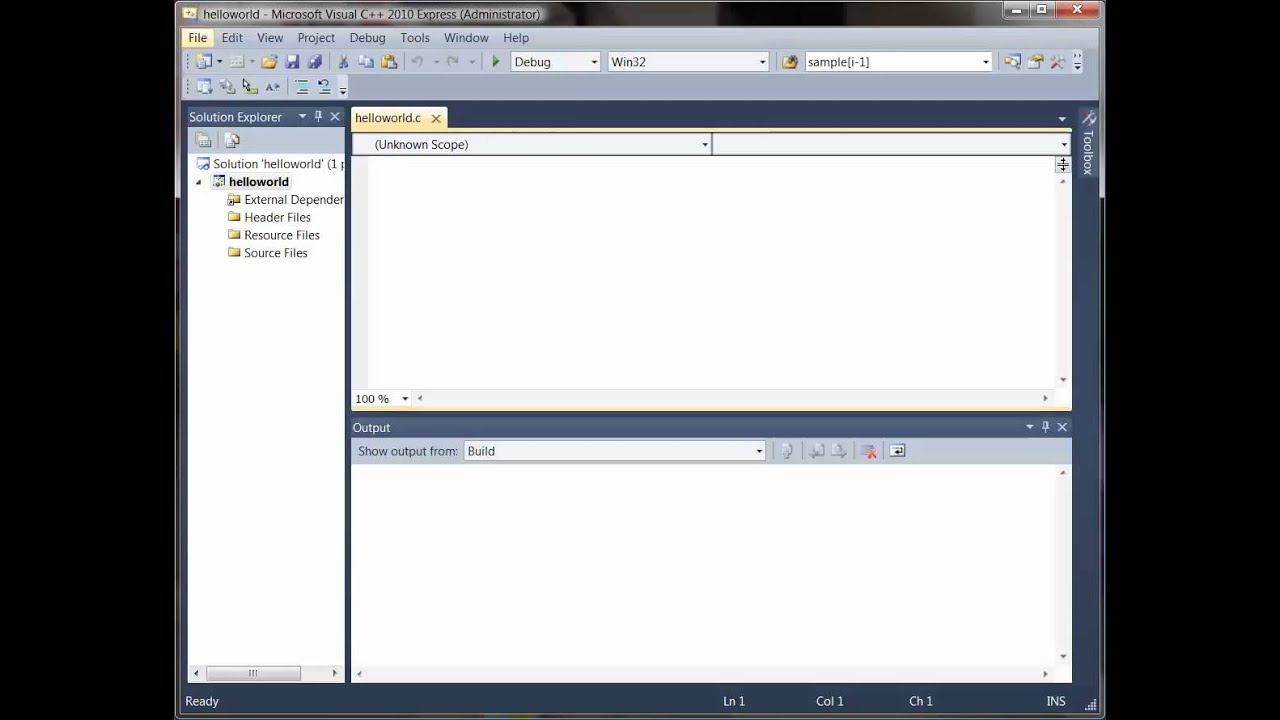Click the Display Parameter Info icon

point(227,87)
